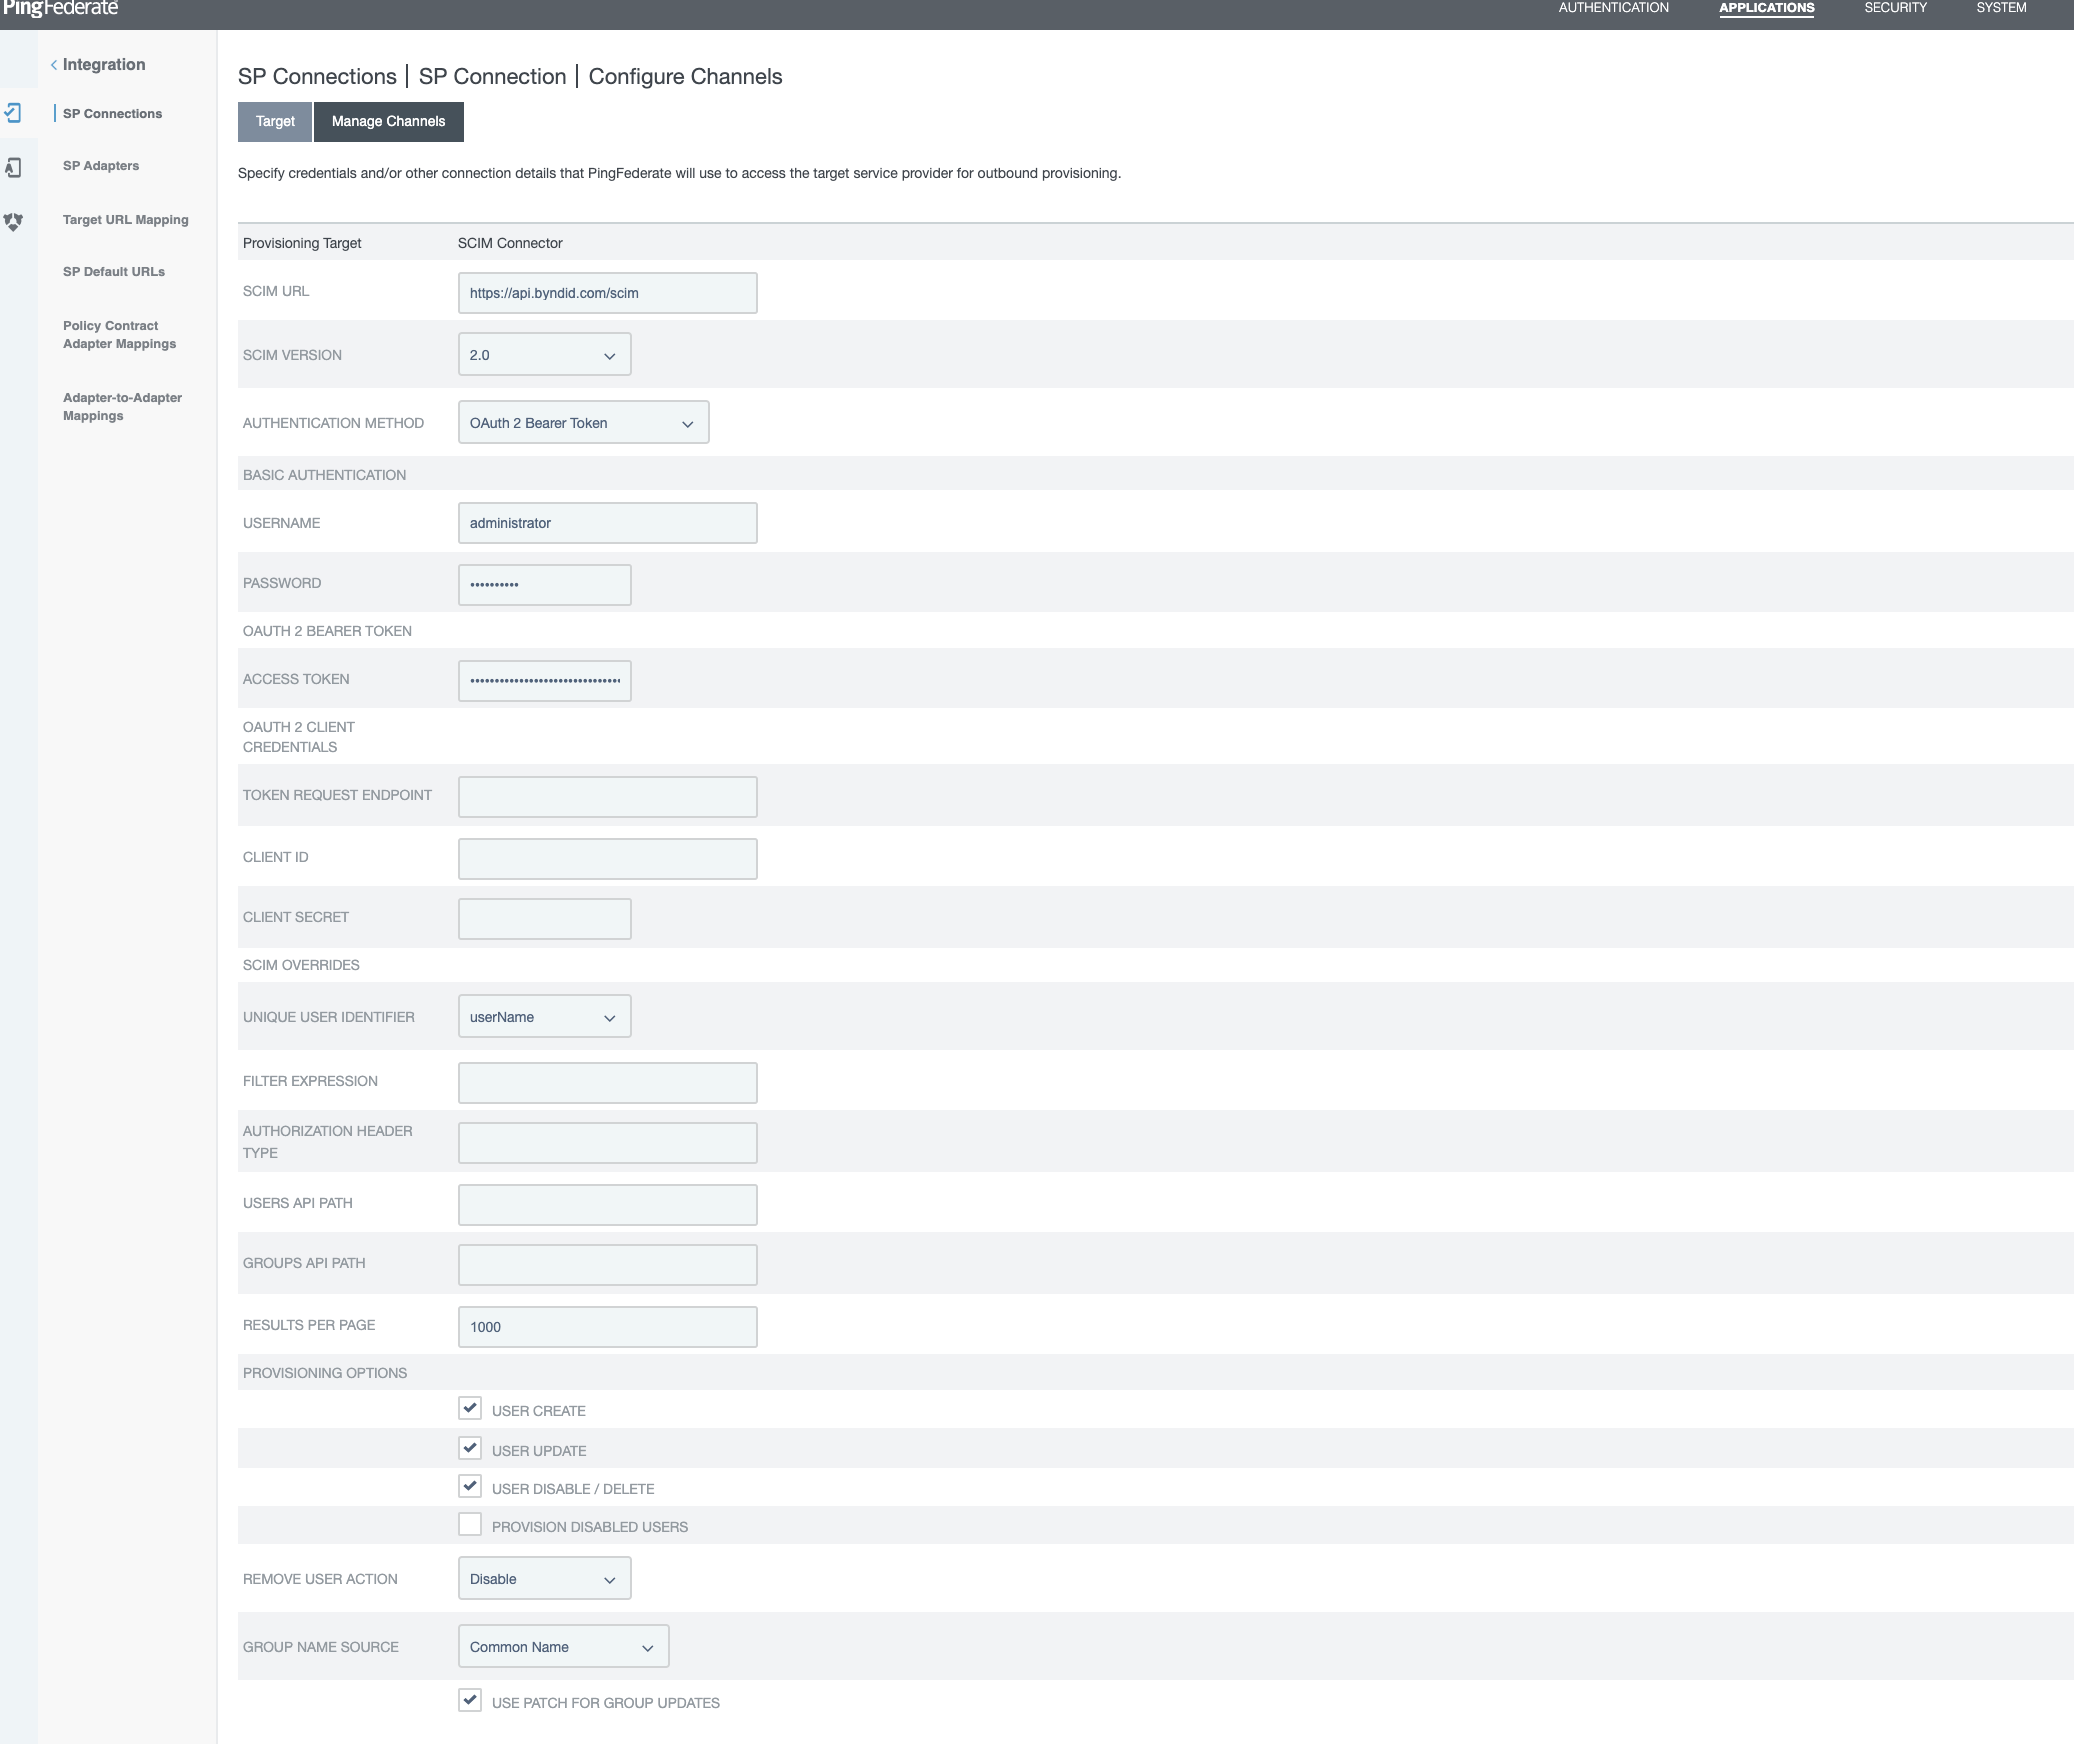Click the checkmark device icon in left rail

[13, 113]
